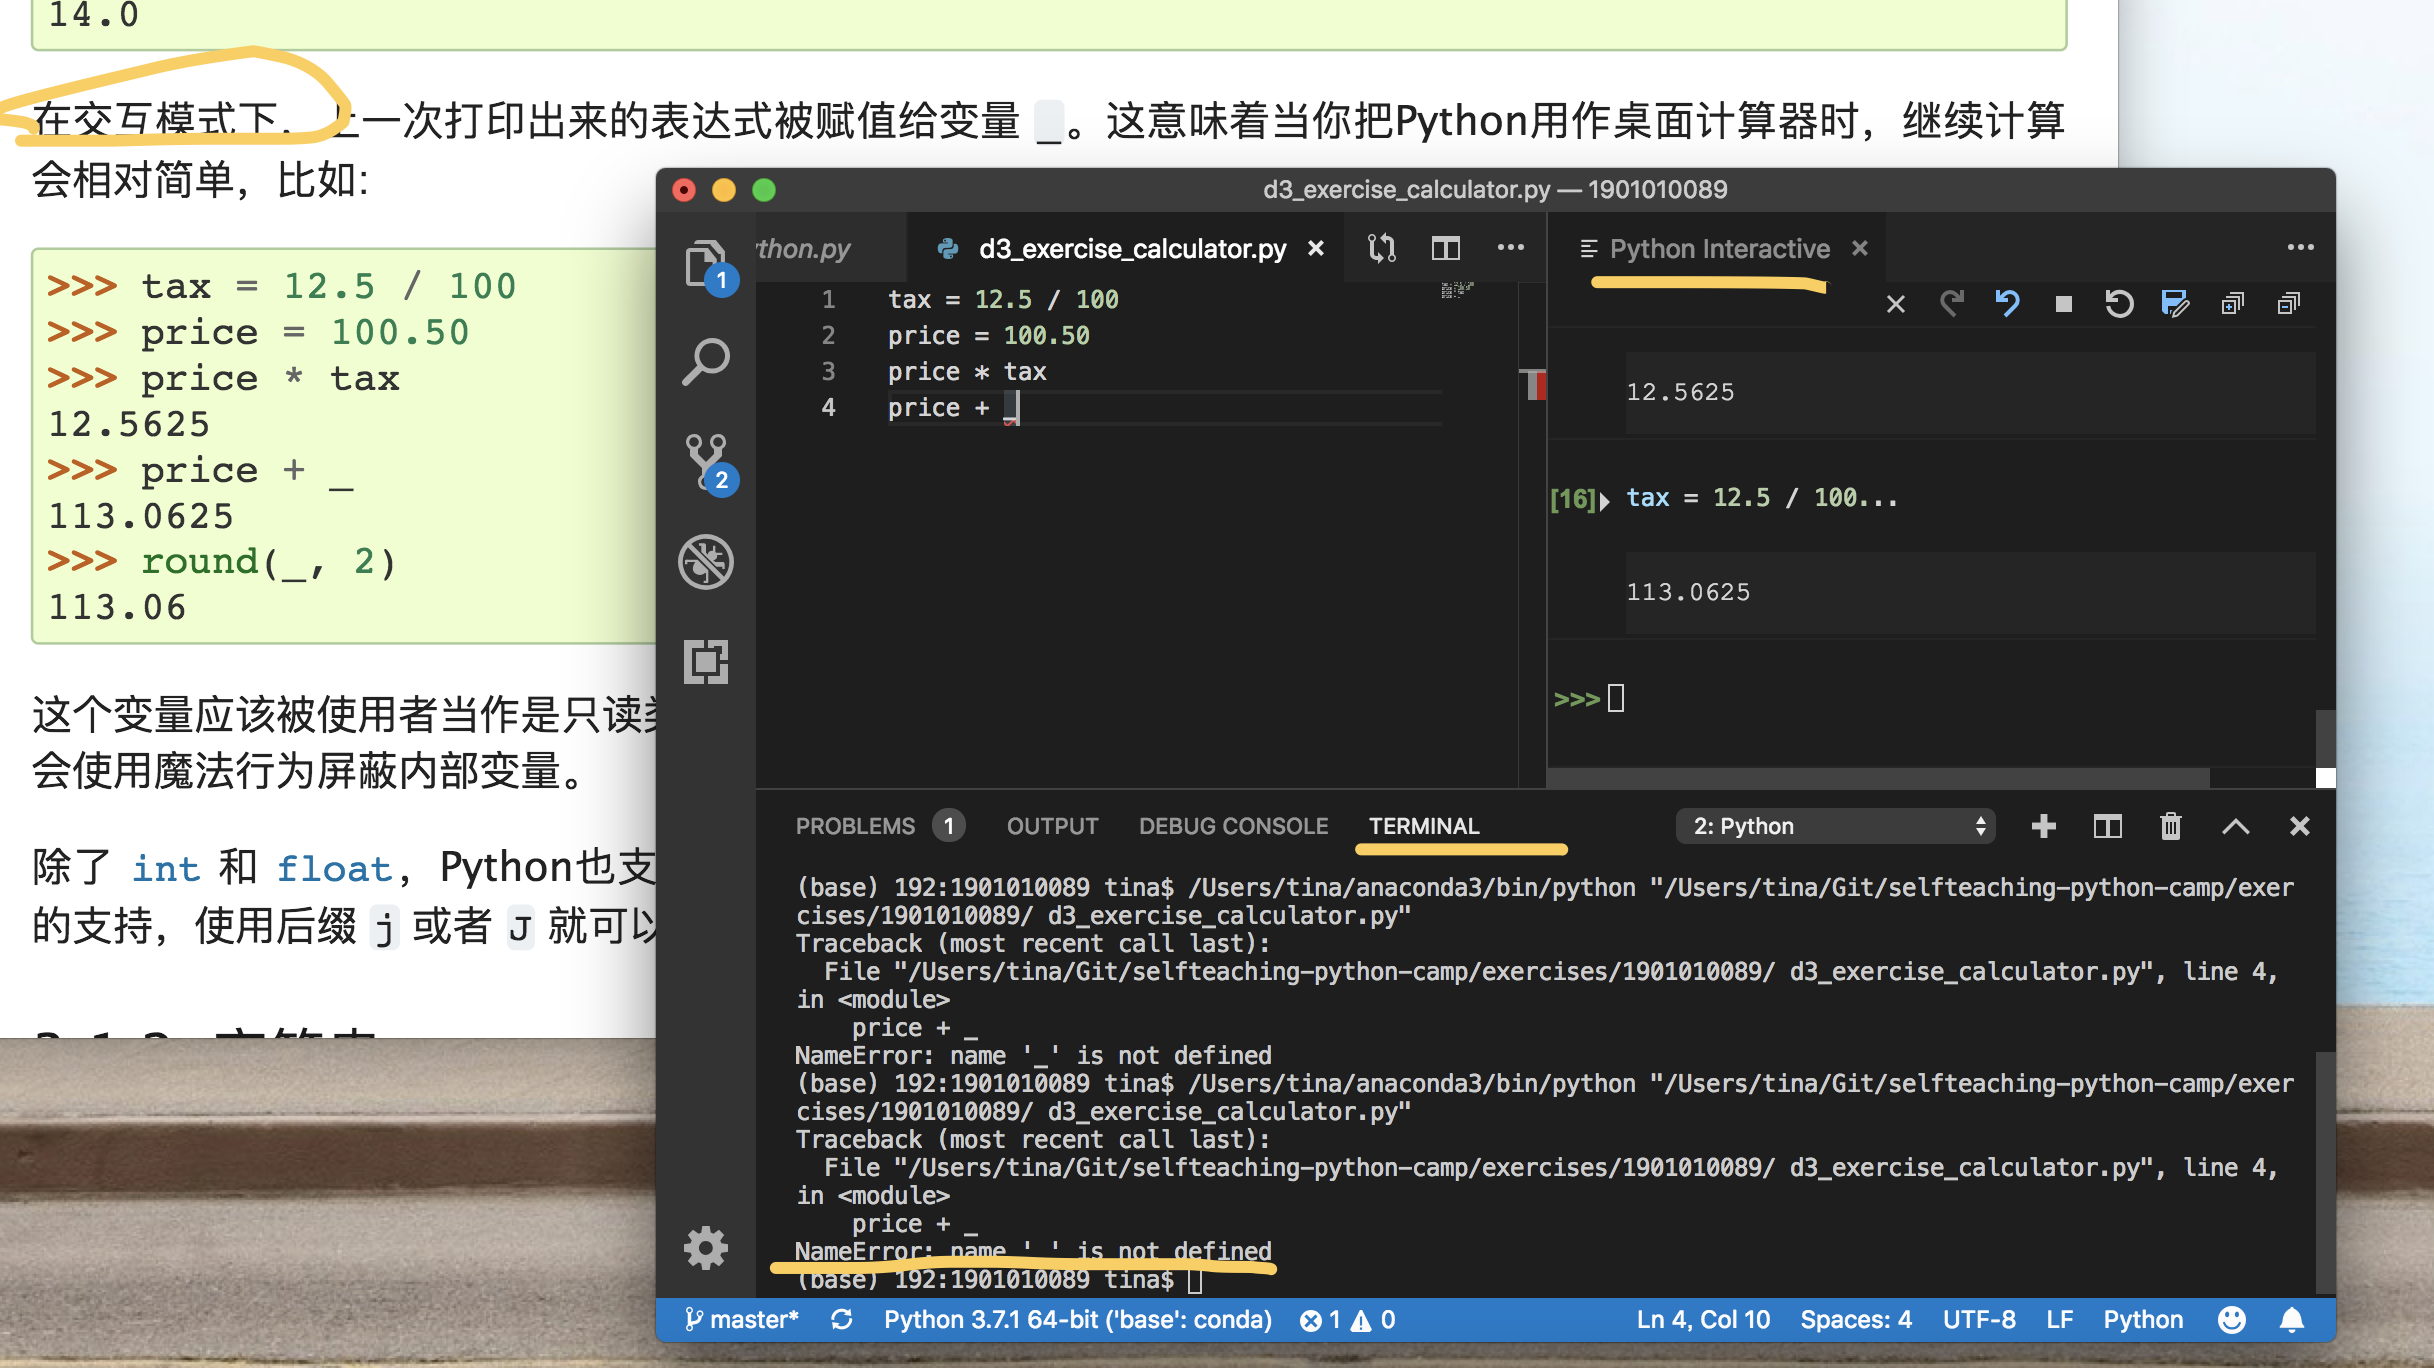The image size is (2434, 1368).
Task: Click the terminal command prompt line
Action: pyautogui.click(x=999, y=1280)
